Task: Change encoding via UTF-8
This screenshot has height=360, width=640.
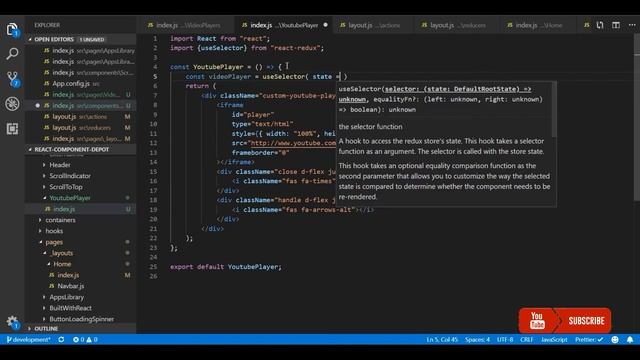Action: click(x=505, y=339)
